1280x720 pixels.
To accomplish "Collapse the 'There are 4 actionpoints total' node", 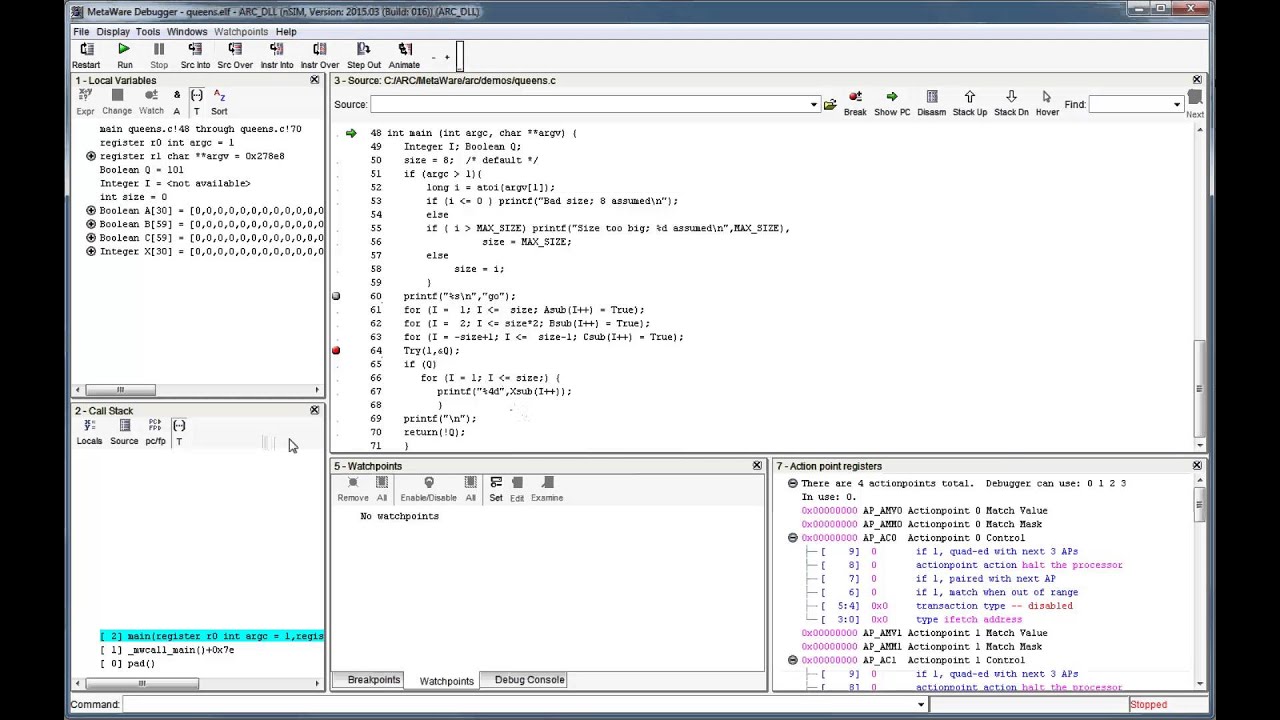I will [793, 483].
